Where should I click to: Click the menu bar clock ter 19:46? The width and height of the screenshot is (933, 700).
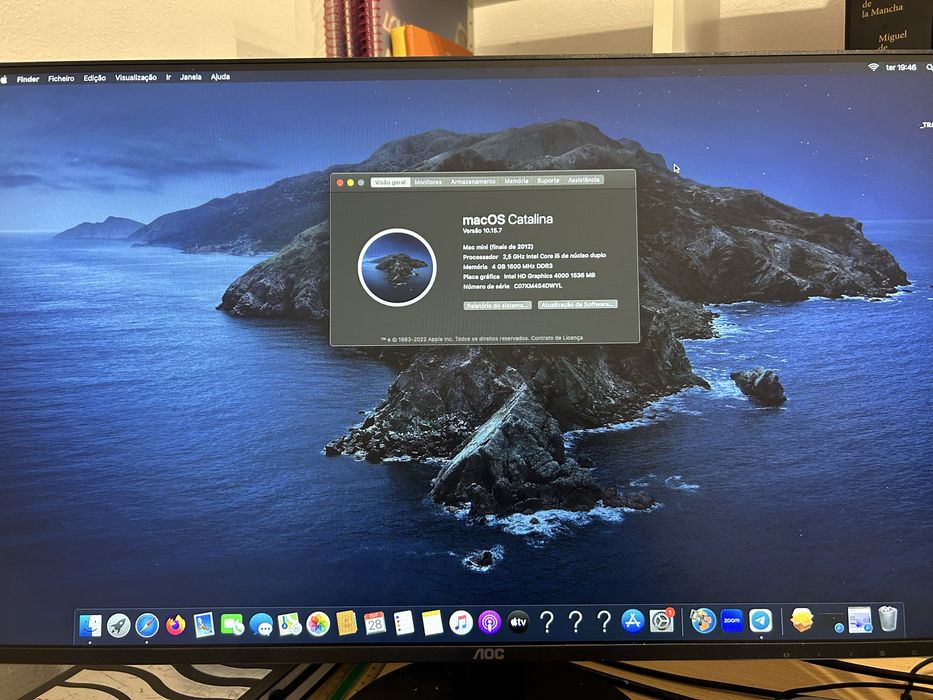901,67
